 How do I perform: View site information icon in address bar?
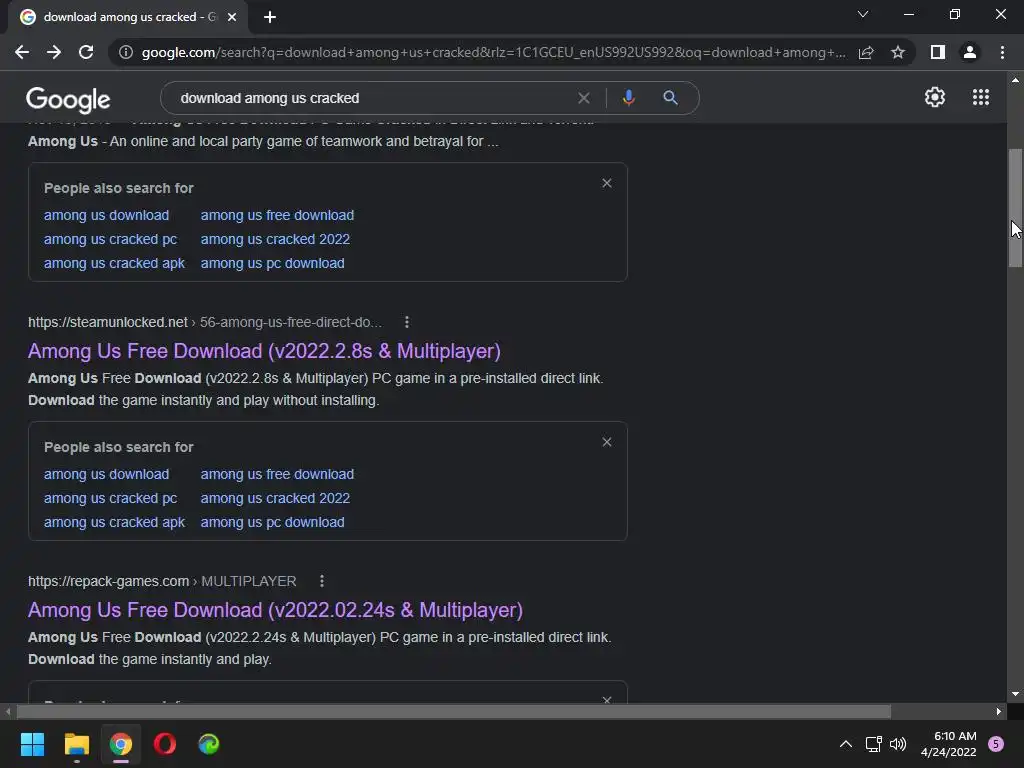click(126, 52)
